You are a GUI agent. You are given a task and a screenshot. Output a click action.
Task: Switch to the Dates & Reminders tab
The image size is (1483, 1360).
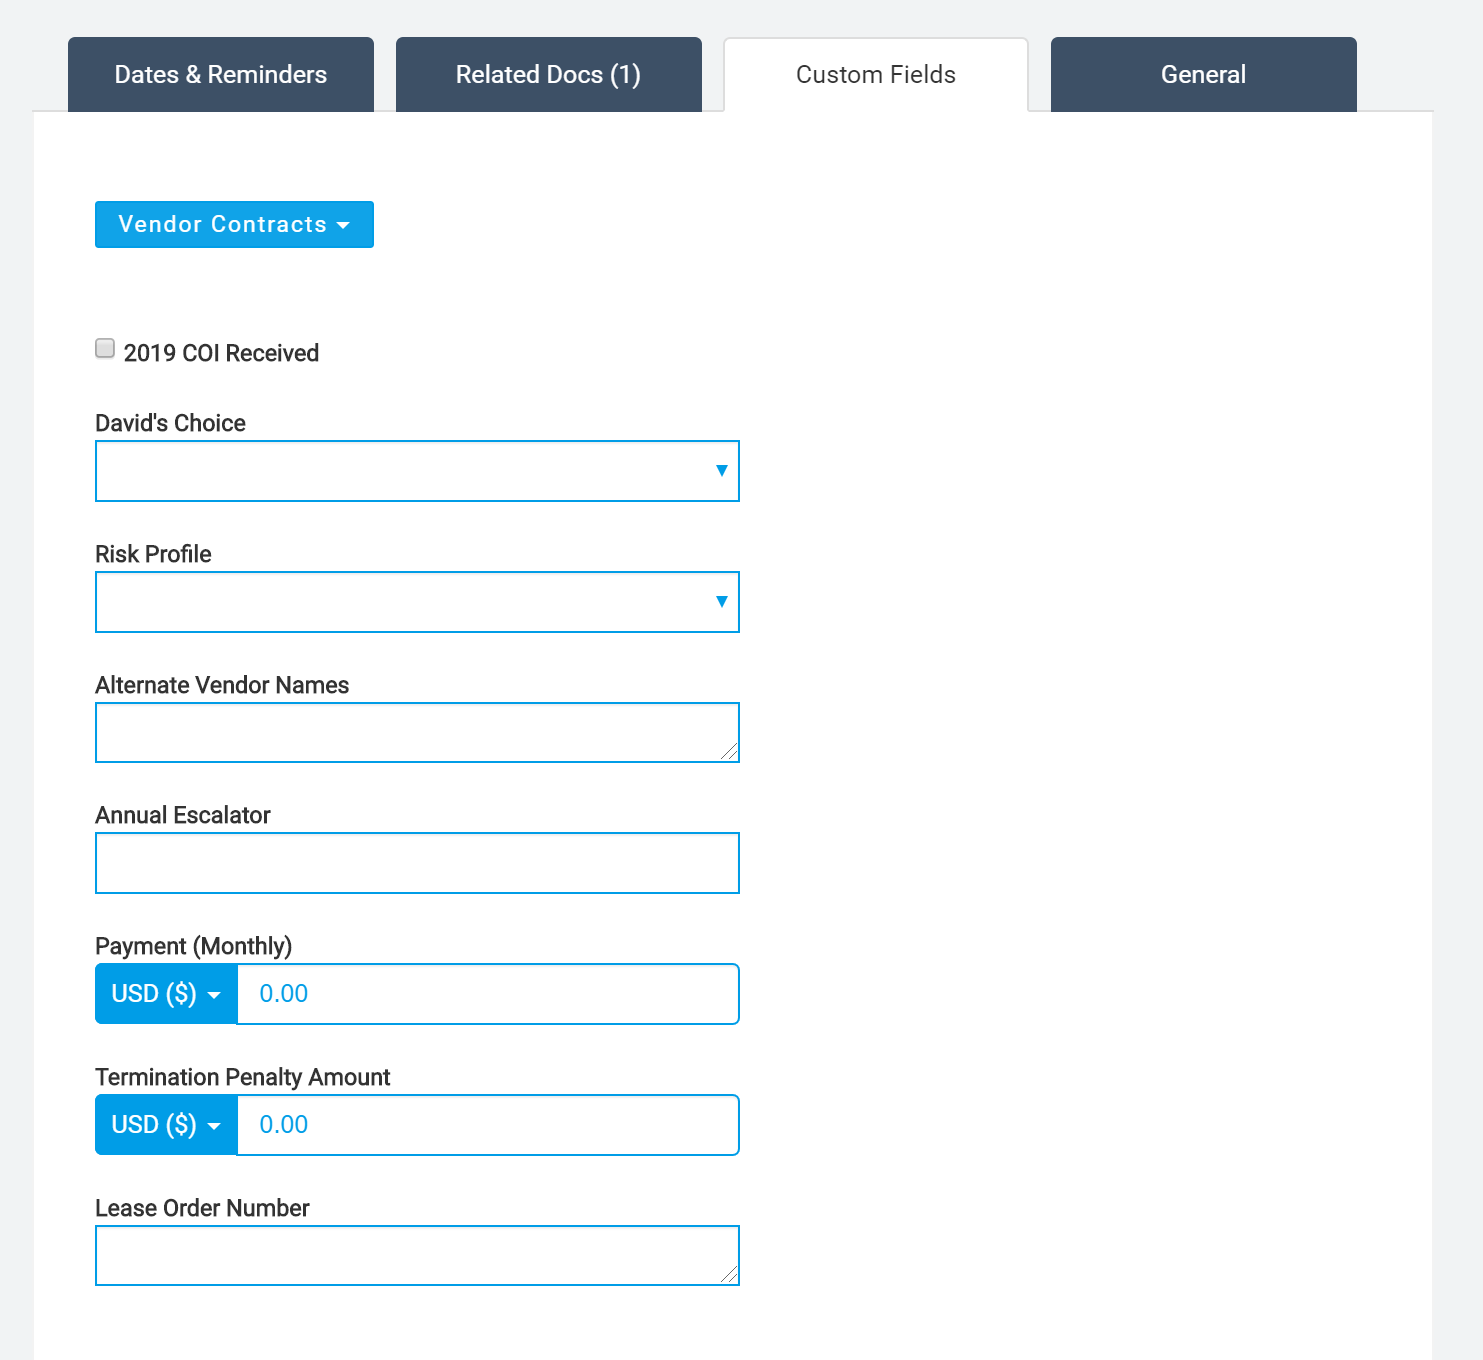(x=221, y=74)
